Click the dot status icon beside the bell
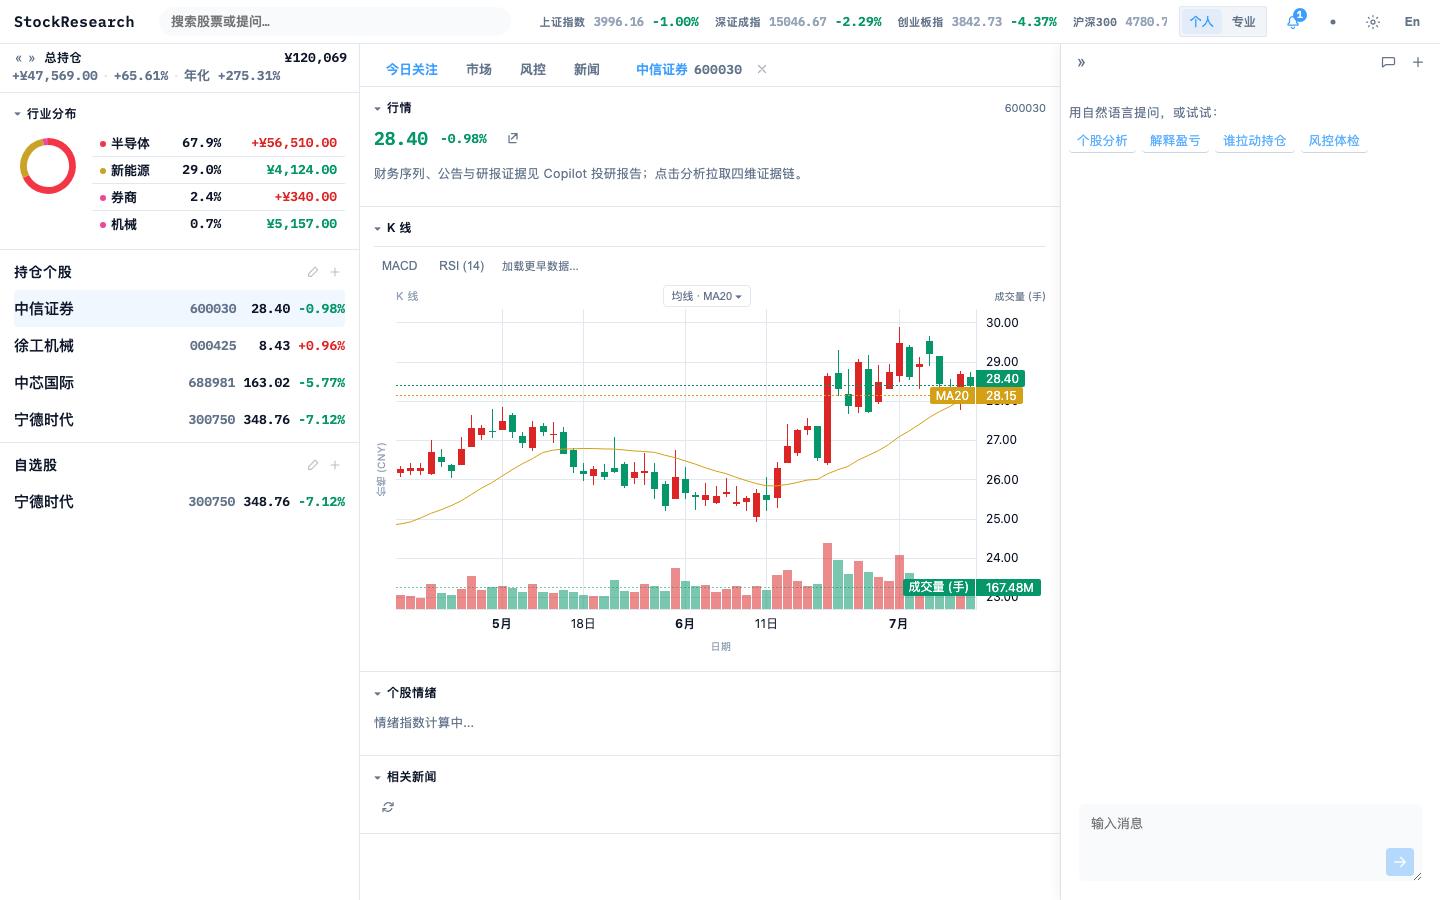The width and height of the screenshot is (1440, 900). point(1333,22)
